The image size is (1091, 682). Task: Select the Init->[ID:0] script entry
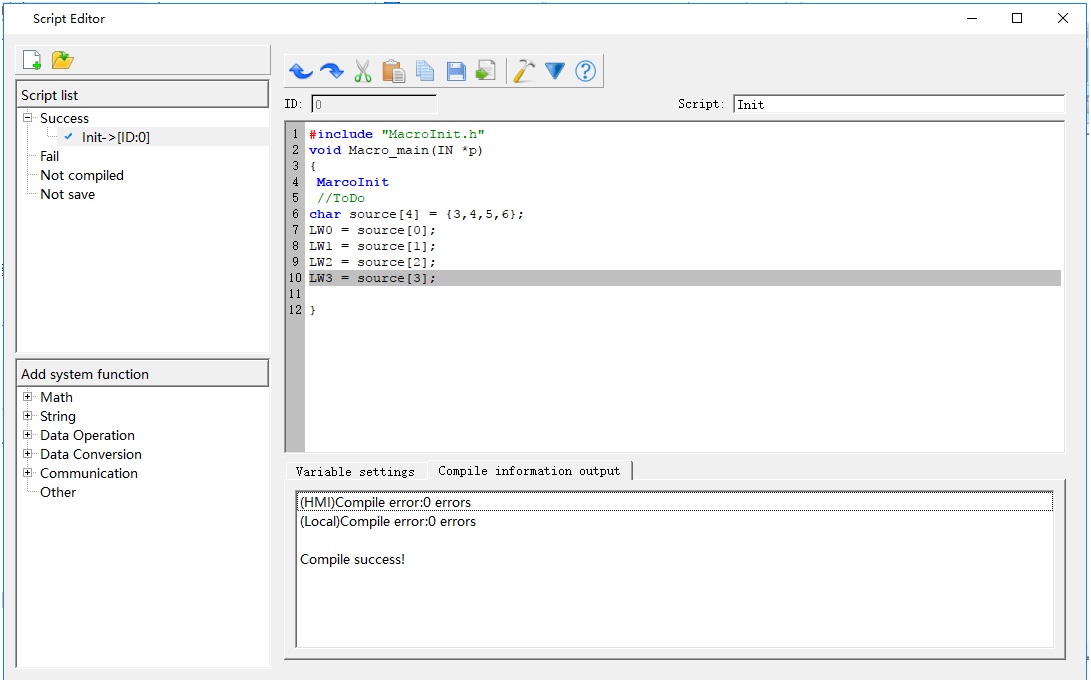tap(115, 137)
